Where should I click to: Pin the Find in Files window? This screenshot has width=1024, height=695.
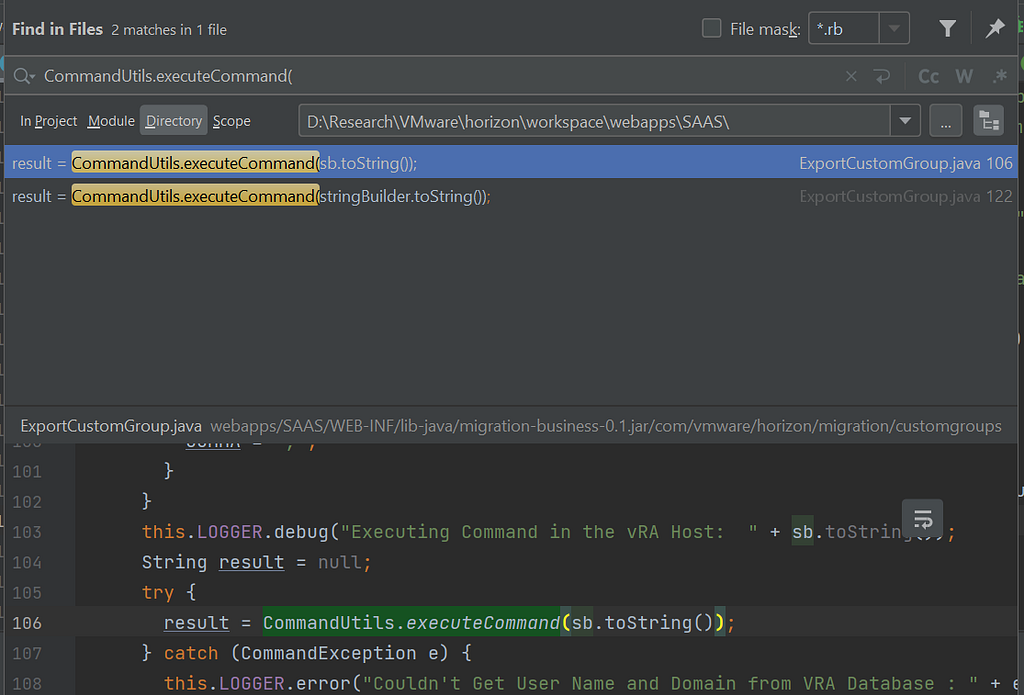coord(995,29)
